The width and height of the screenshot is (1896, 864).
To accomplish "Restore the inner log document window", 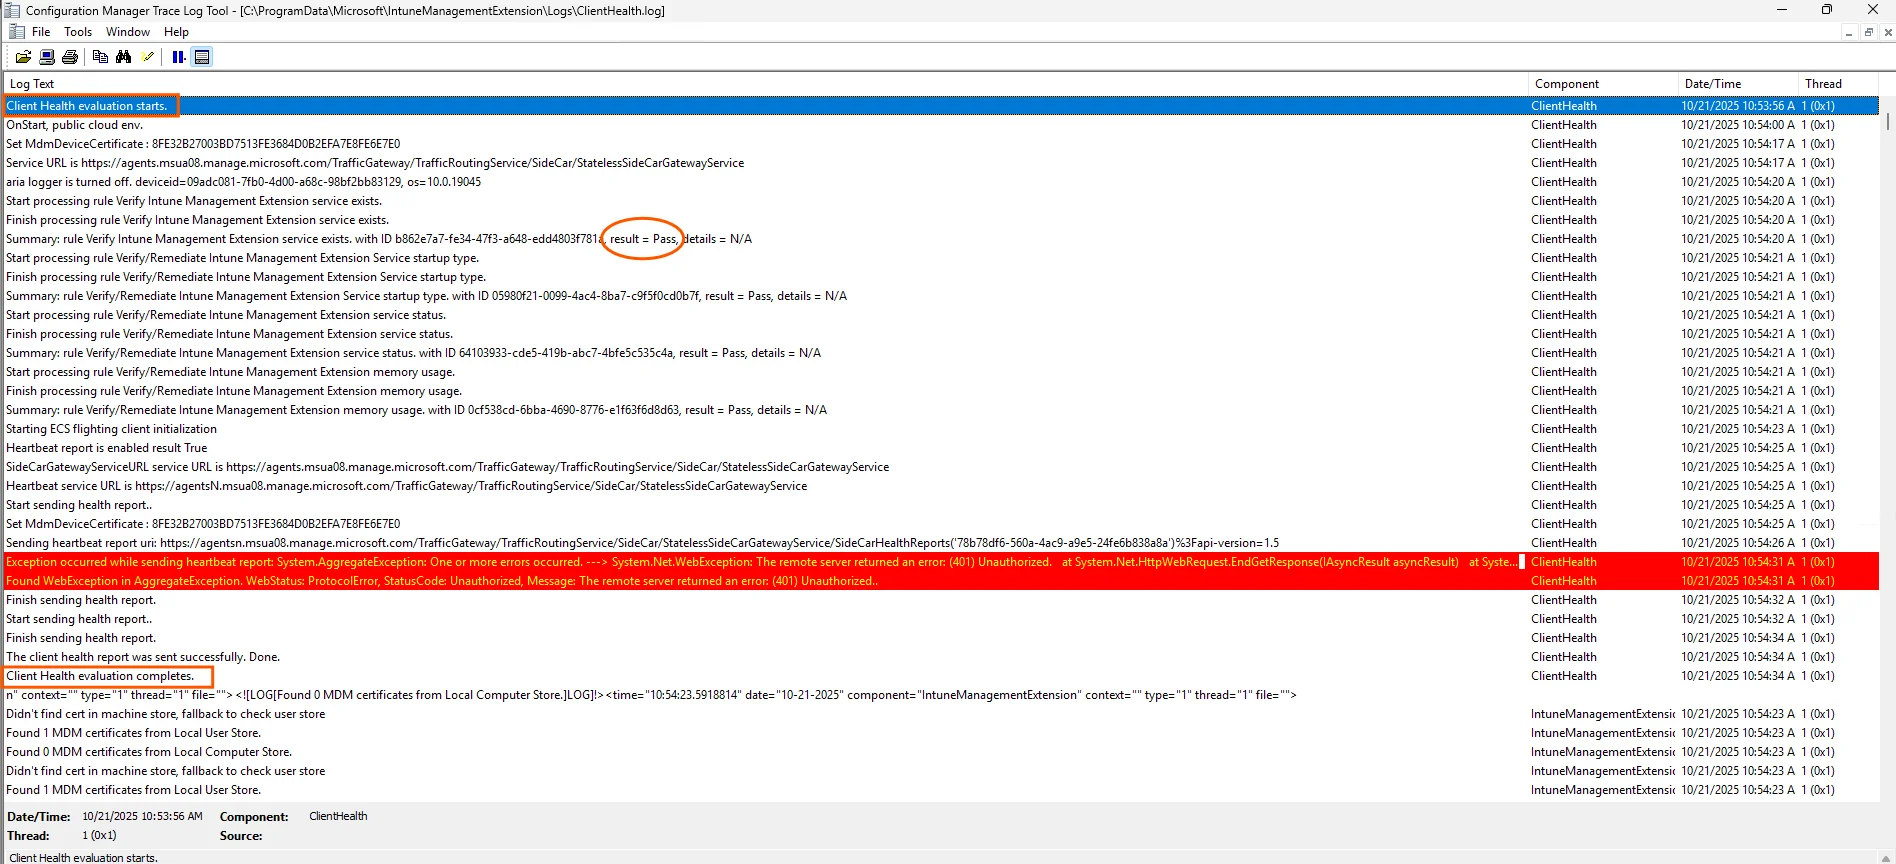I will coord(1868,32).
